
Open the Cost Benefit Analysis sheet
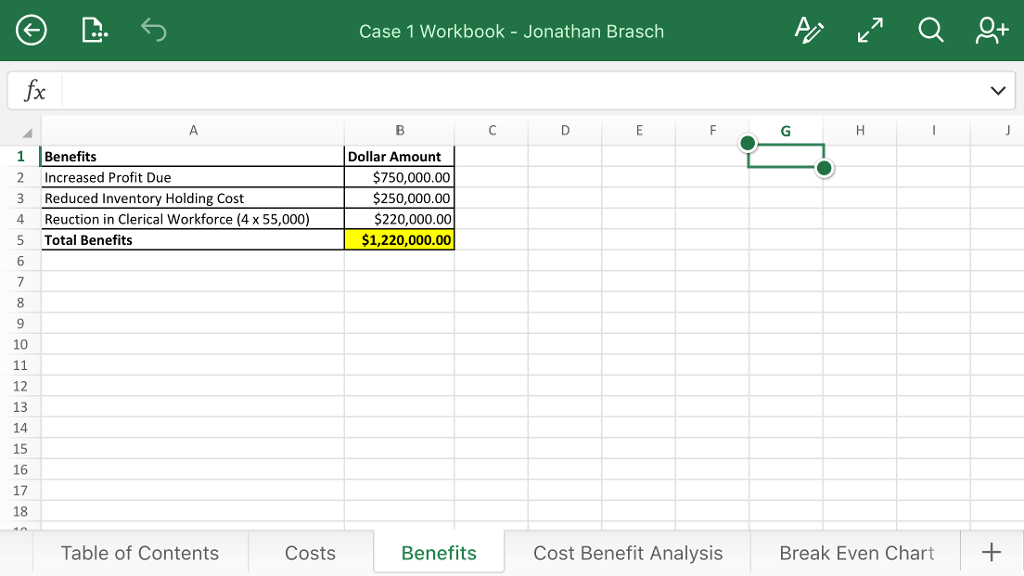[628, 552]
